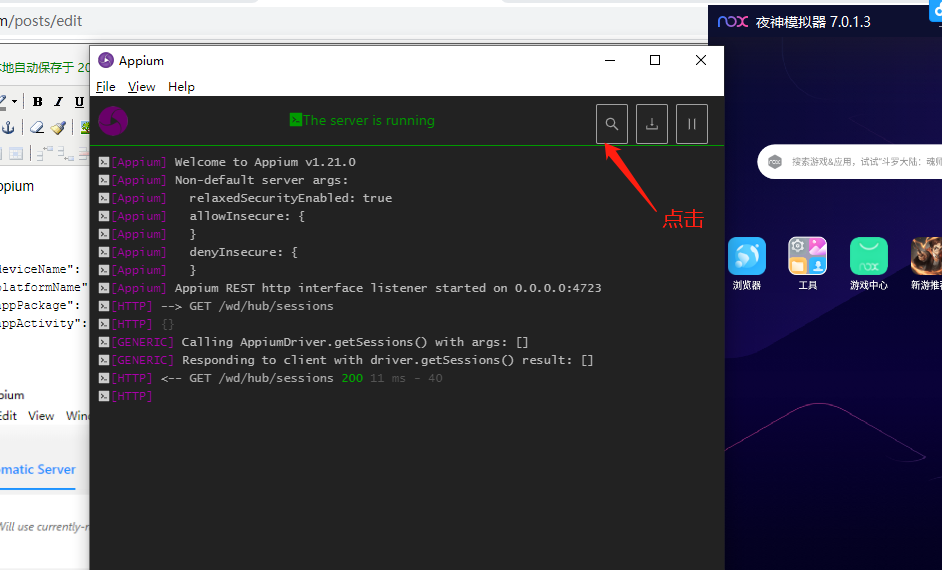Click the 夜神模拟器 7.0.1.3 title text
942x570 pixels.
tap(813, 22)
